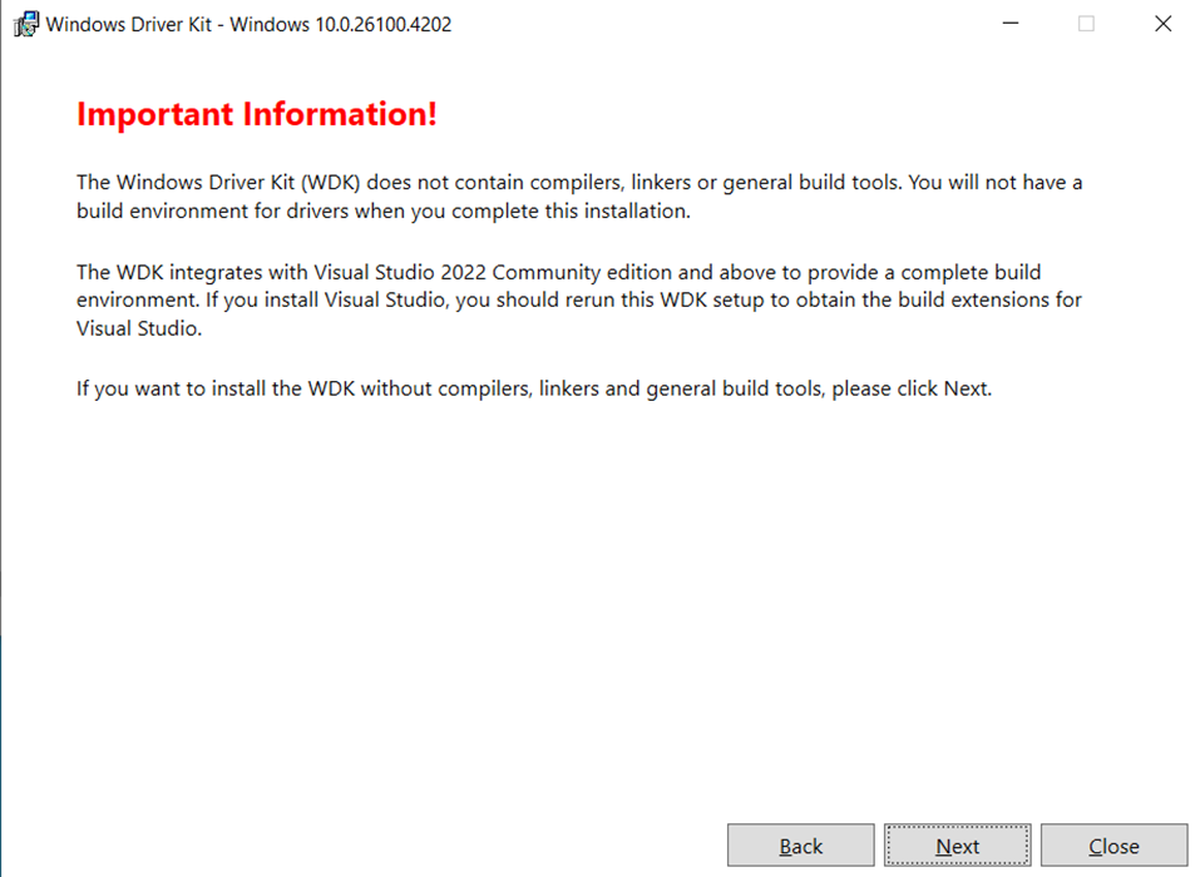Click the Next button to continue
The width and height of the screenshot is (1200, 877).
(x=957, y=845)
